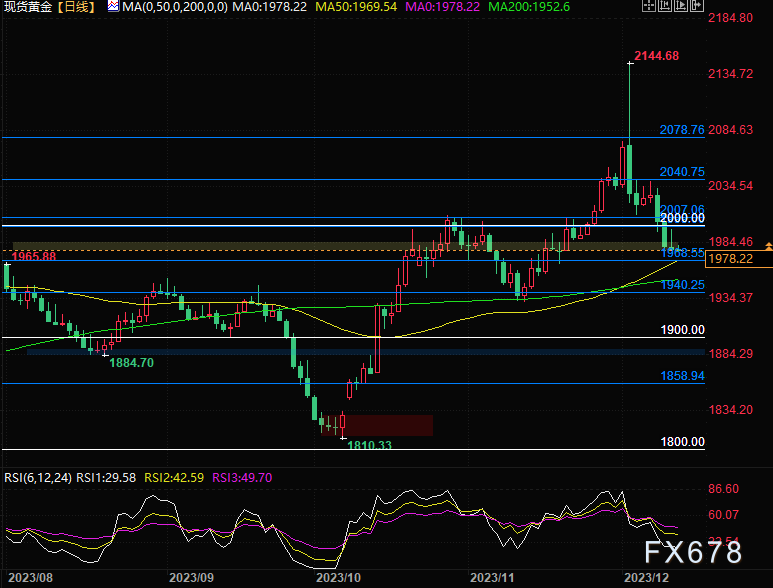
Task: Select the 2078.76 resistance level label
Action: [x=682, y=130]
